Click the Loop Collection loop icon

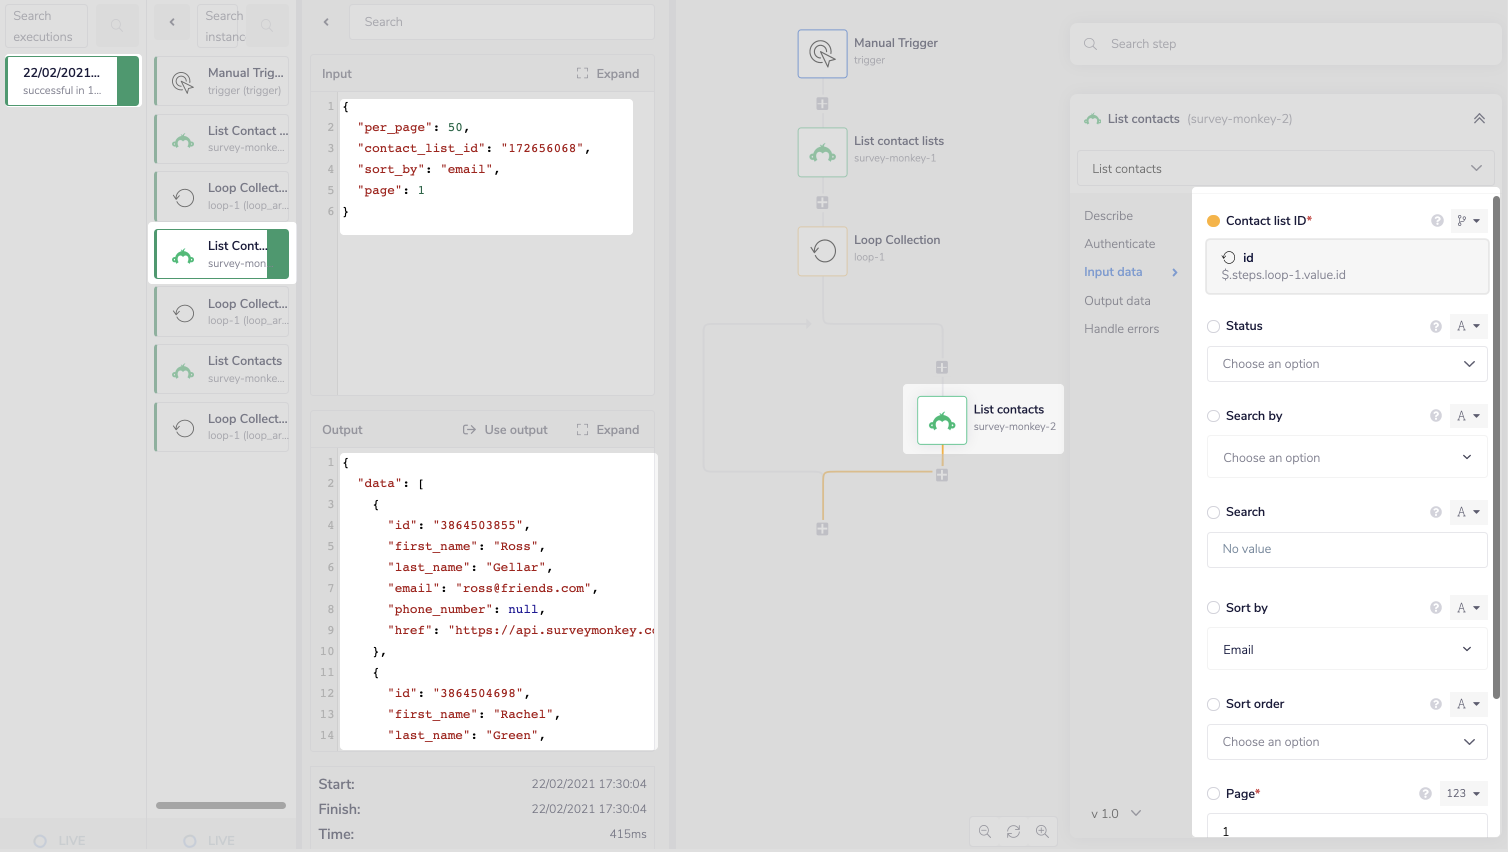822,251
